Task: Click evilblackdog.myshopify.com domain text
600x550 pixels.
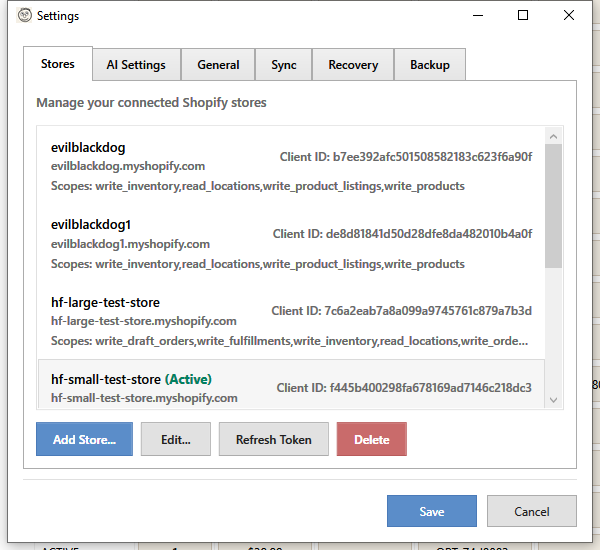Action: click(128, 166)
